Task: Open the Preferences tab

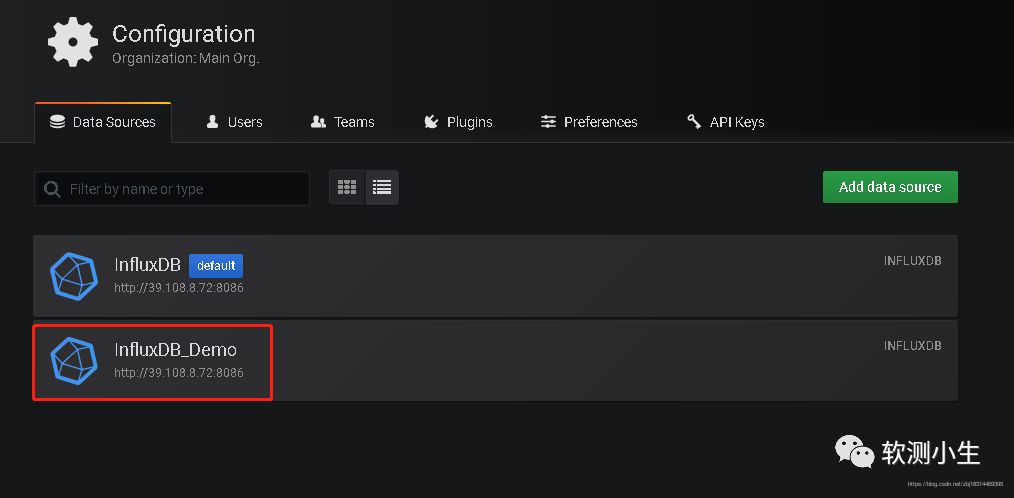Action: [588, 122]
